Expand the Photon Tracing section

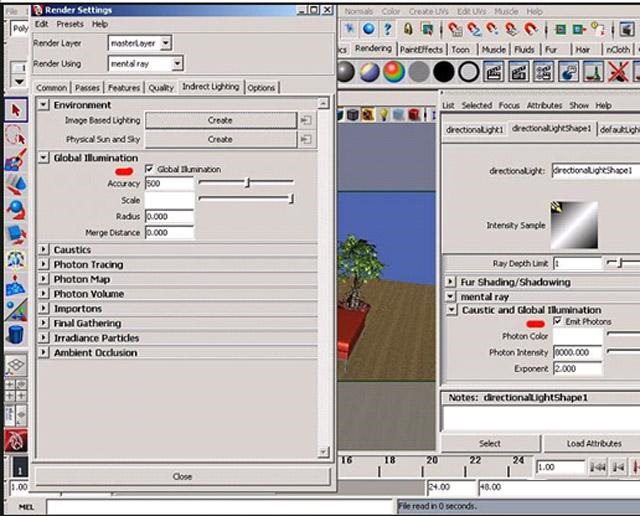43,264
